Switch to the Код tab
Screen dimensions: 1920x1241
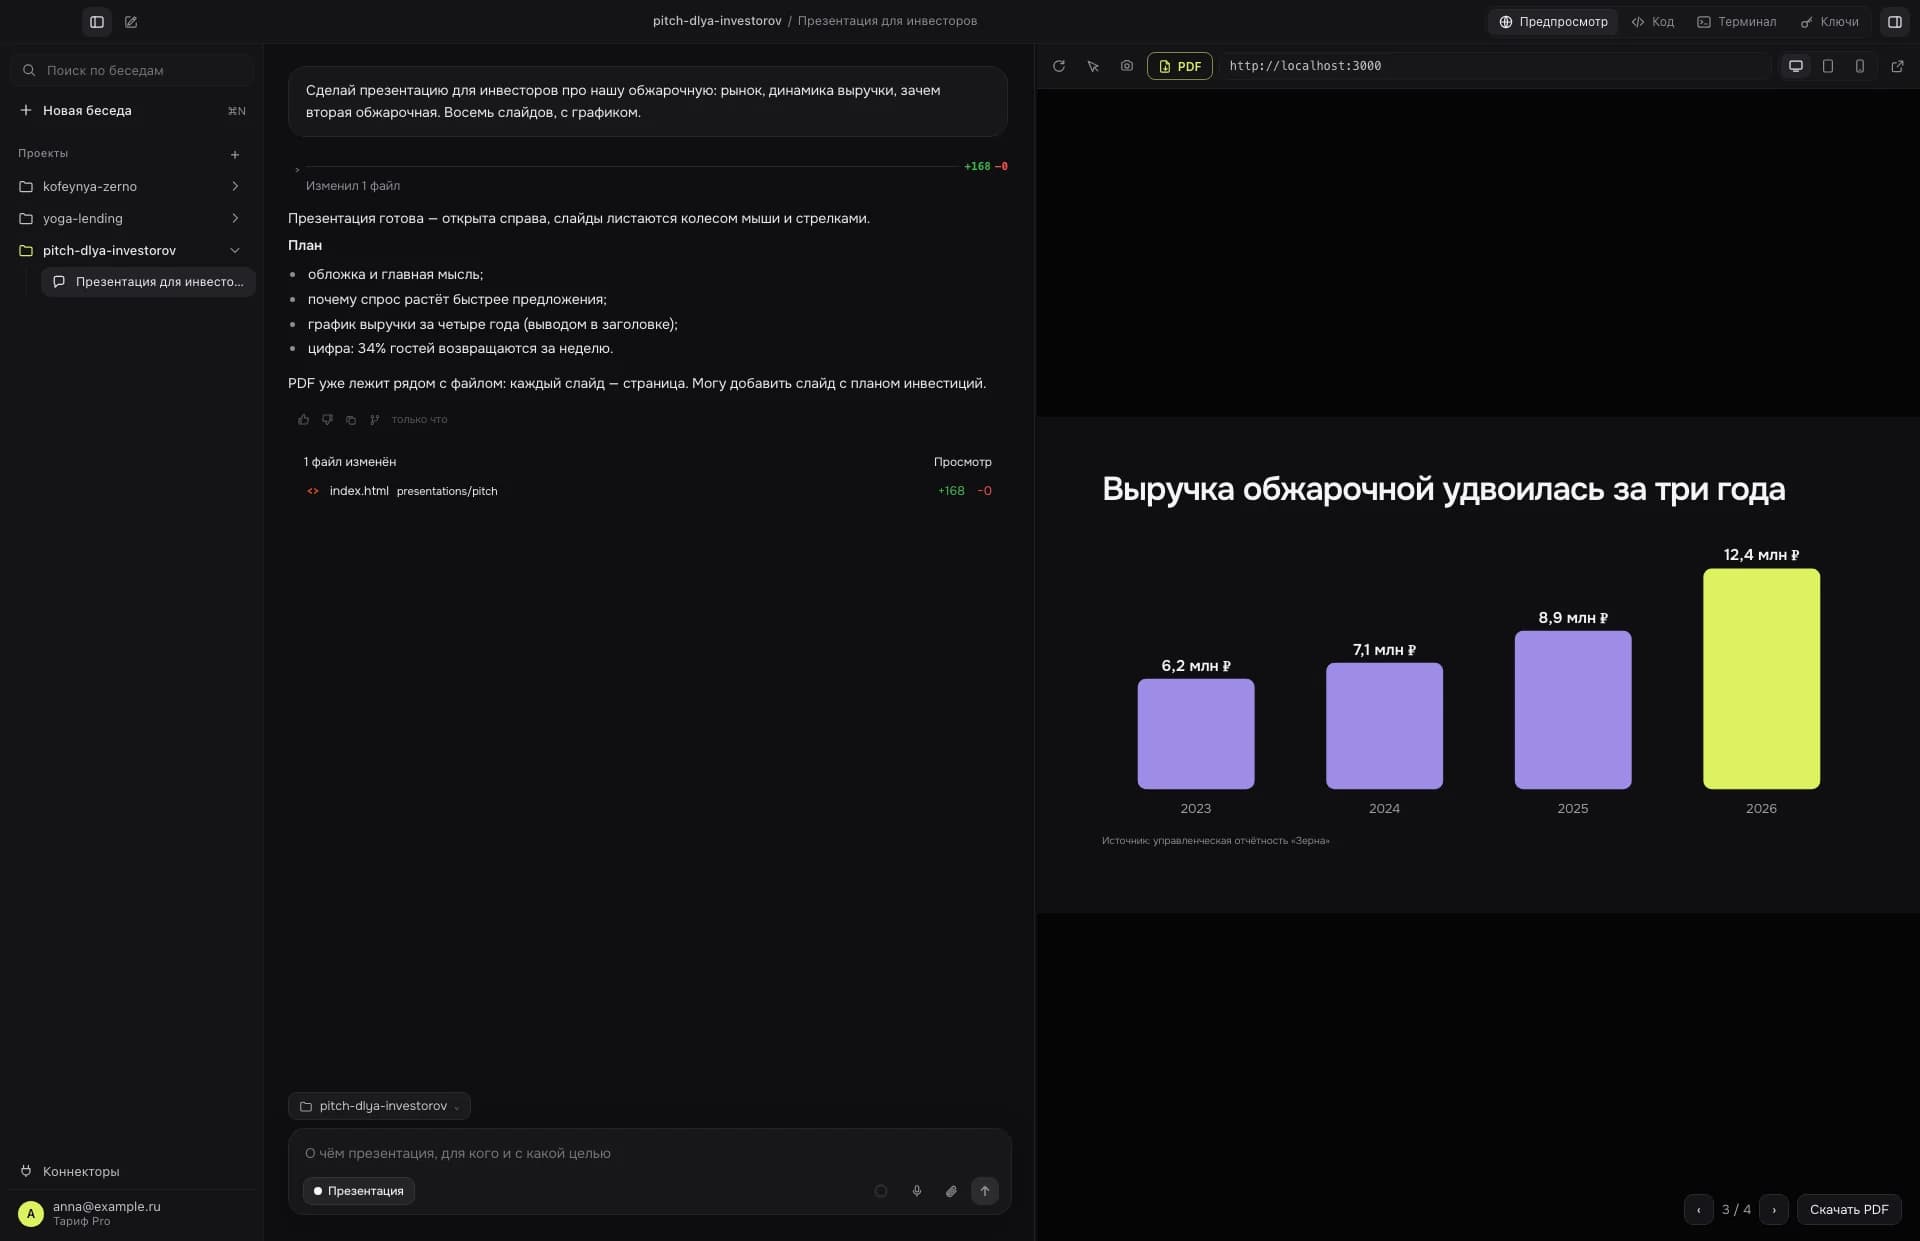pyautogui.click(x=1653, y=22)
